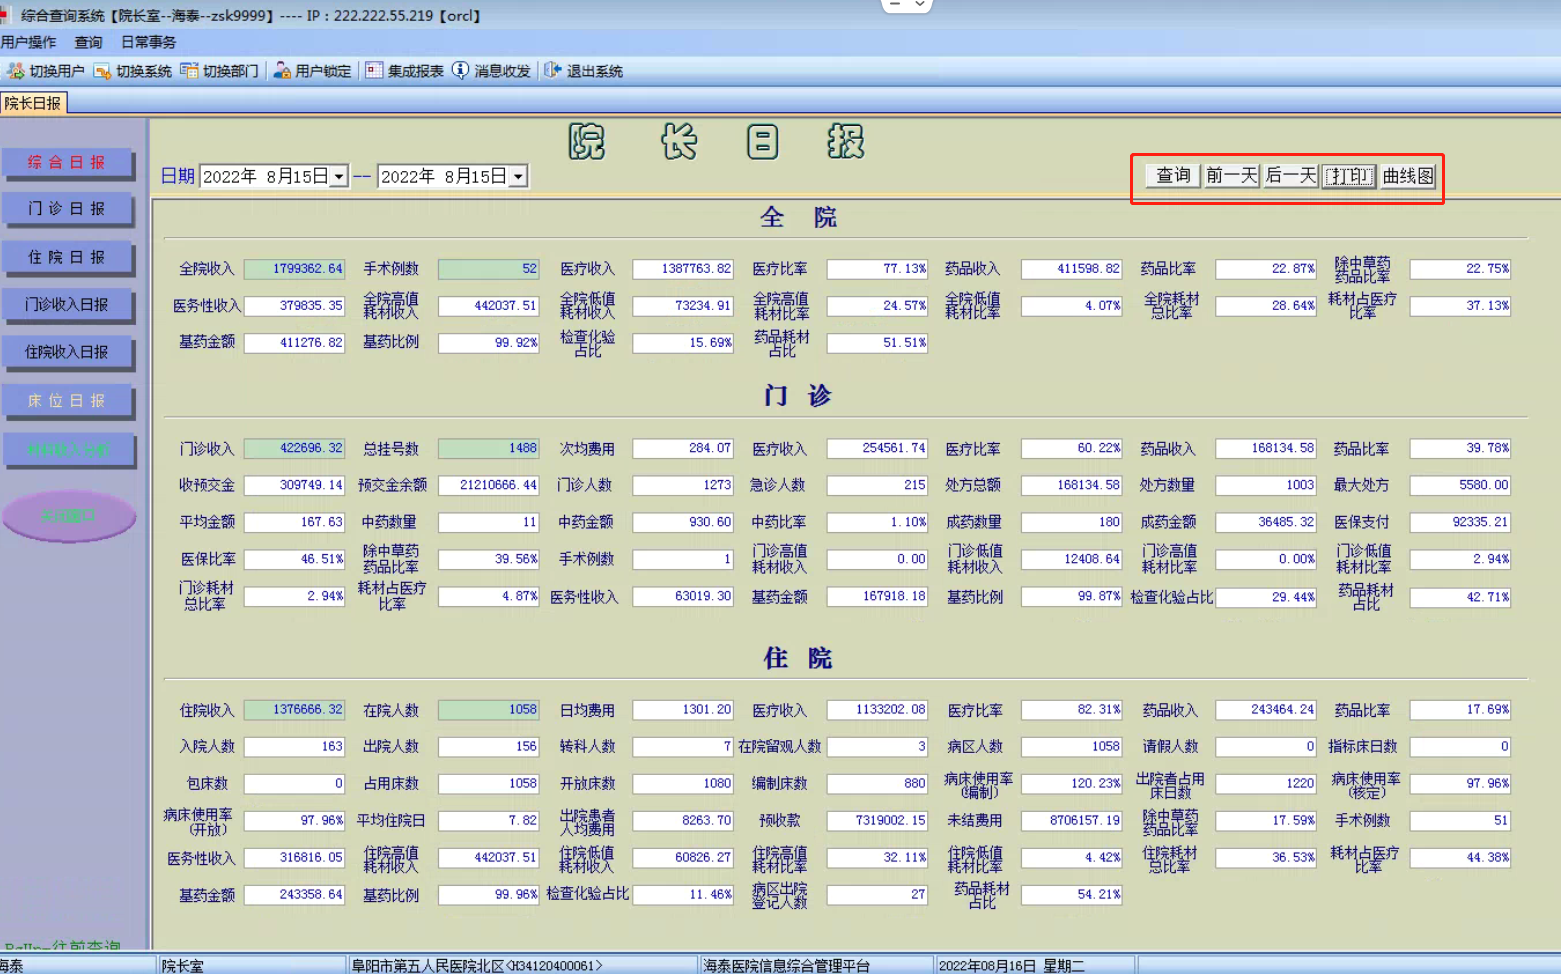
Task: Click the 转科人数 field showing 7
Action: click(683, 748)
